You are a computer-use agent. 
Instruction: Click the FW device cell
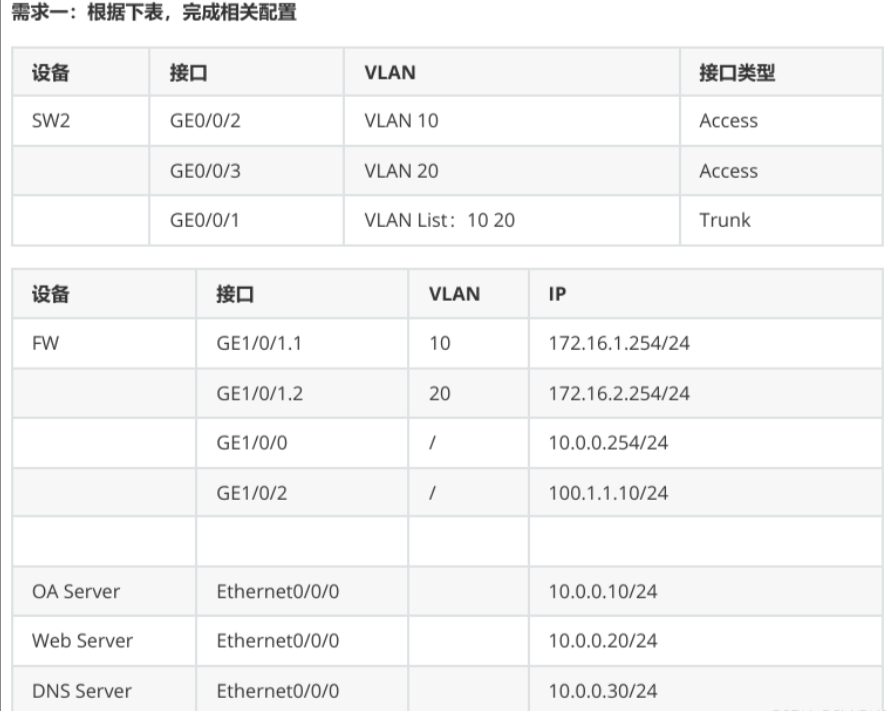pos(104,343)
